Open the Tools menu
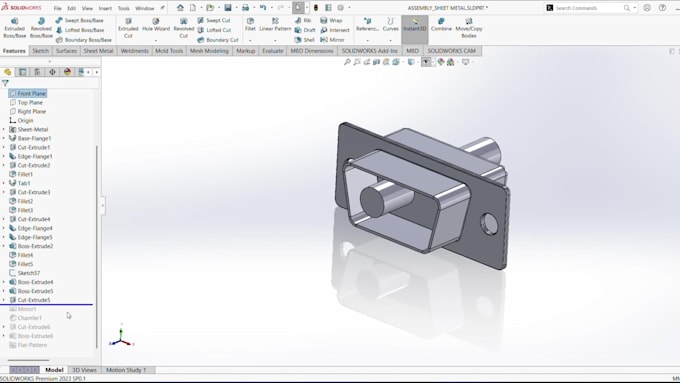 pyautogui.click(x=124, y=8)
